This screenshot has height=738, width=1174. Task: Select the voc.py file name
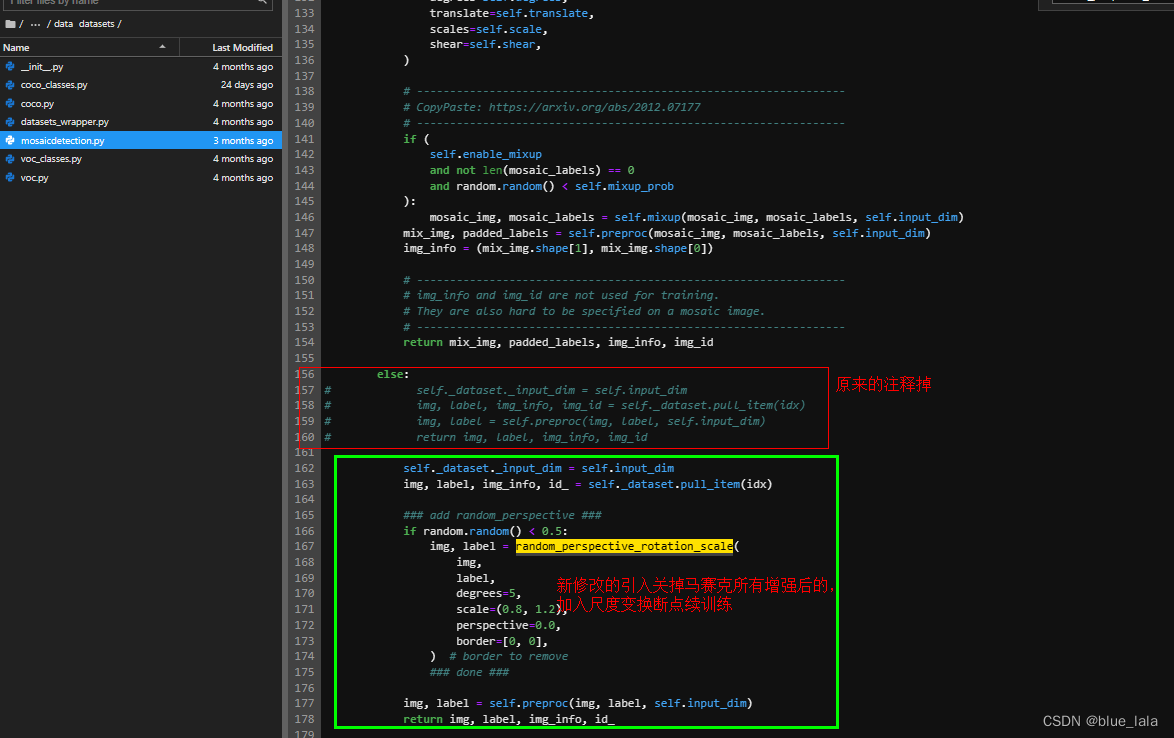tap(34, 177)
